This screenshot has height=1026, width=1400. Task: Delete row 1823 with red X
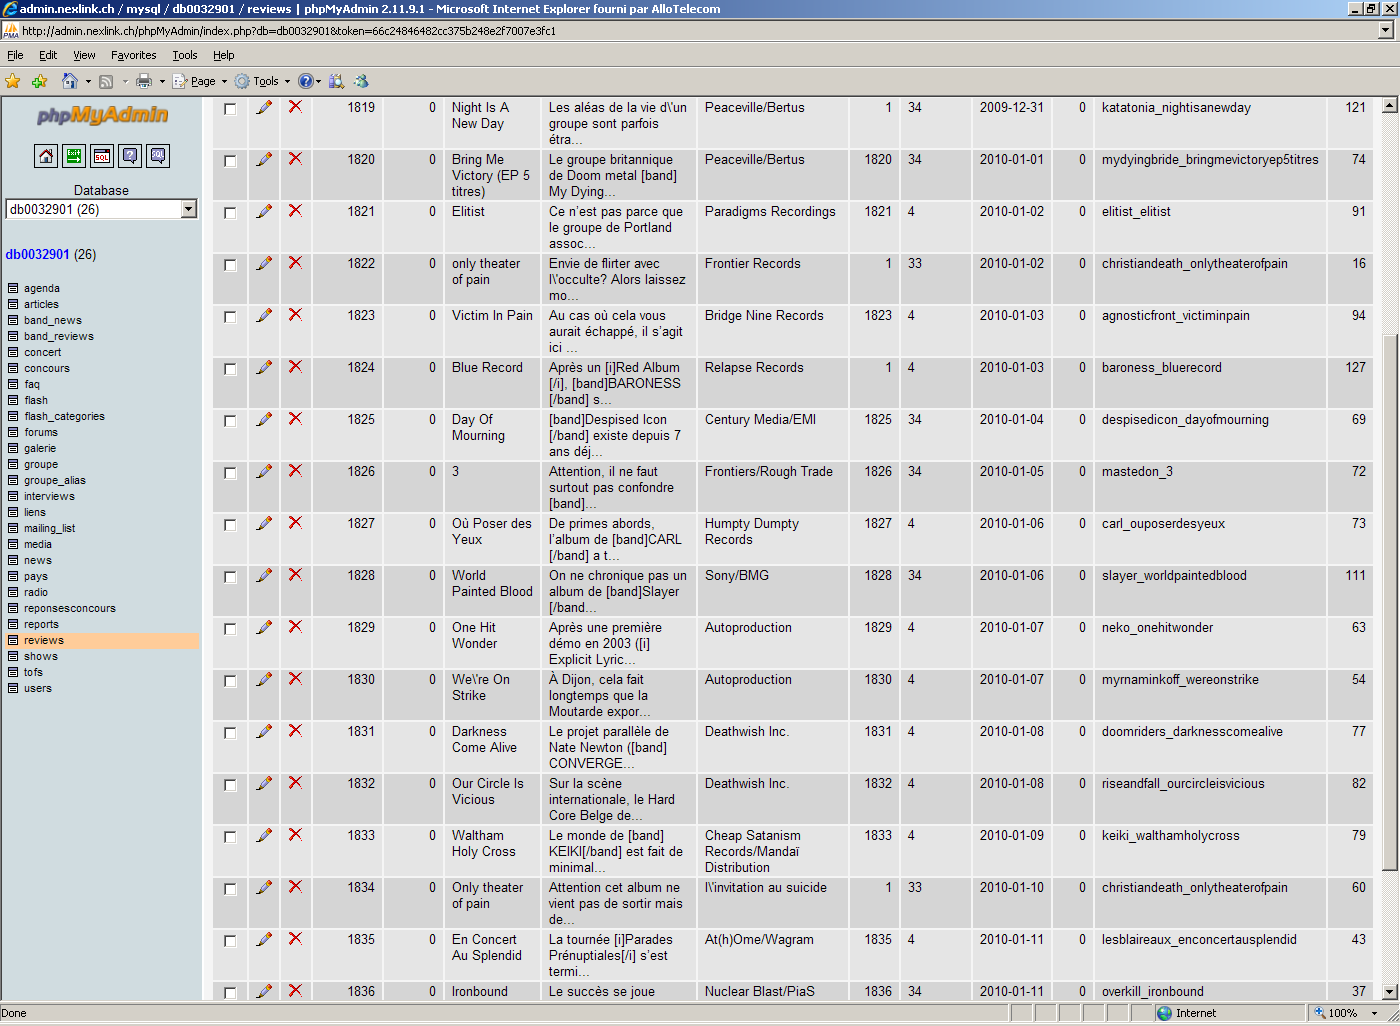295,315
